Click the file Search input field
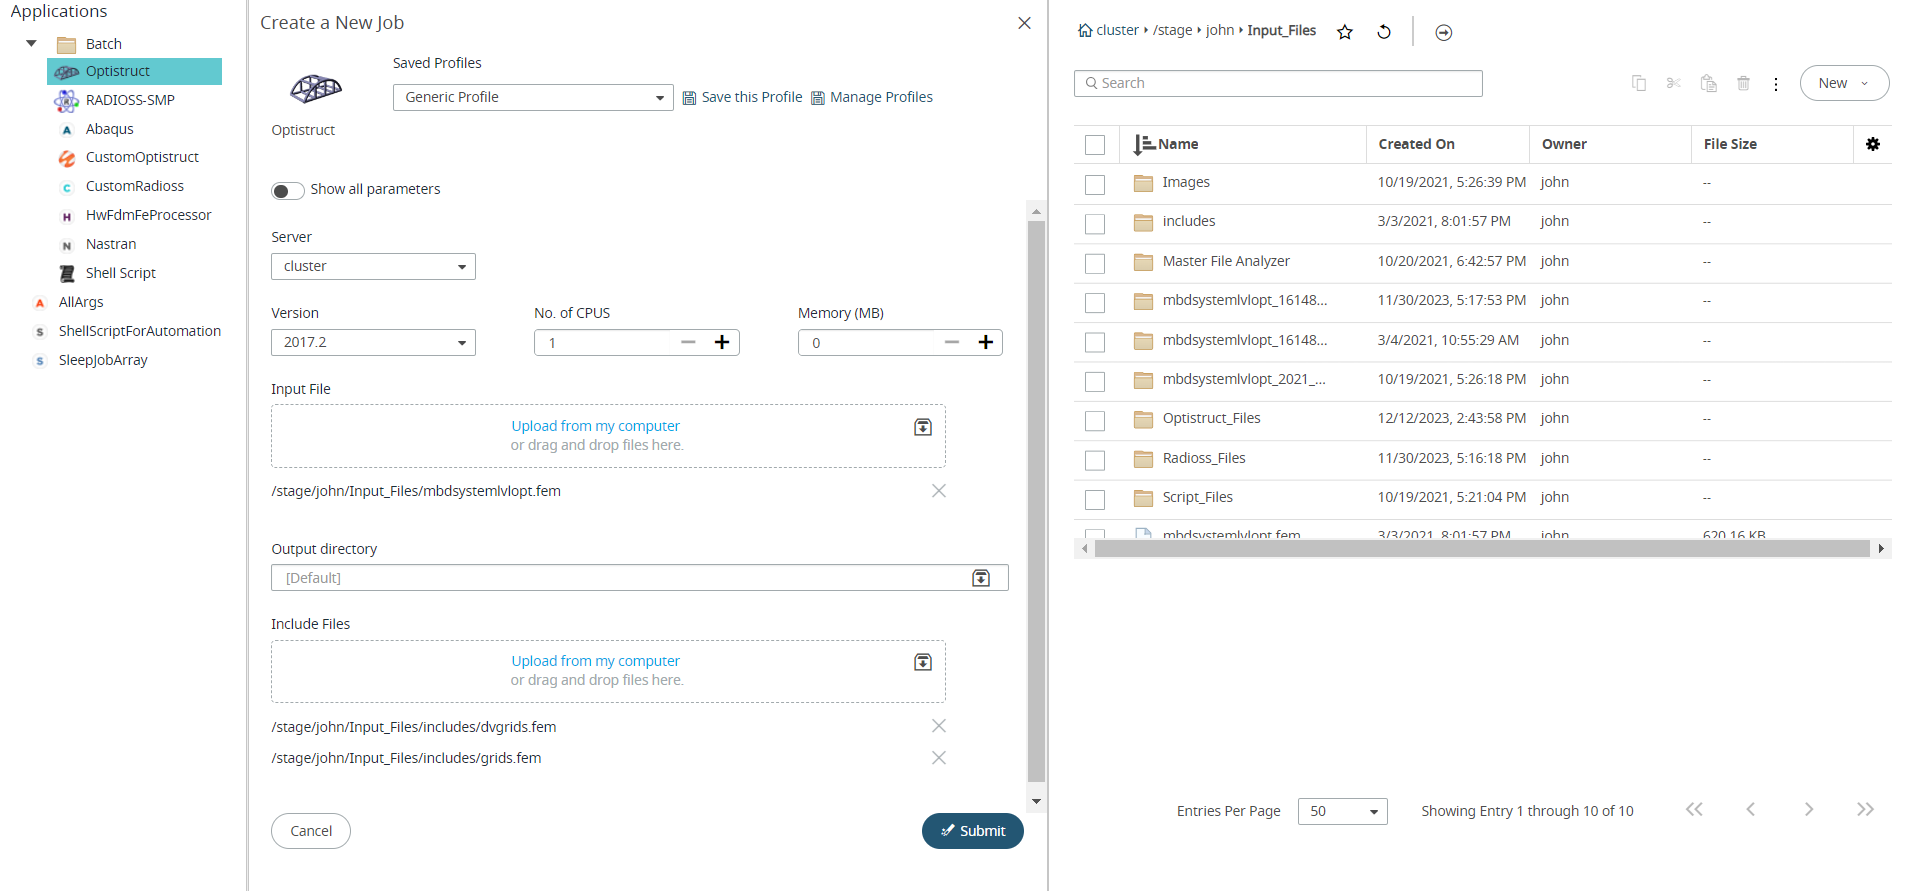The image size is (1911, 891). tap(1278, 83)
